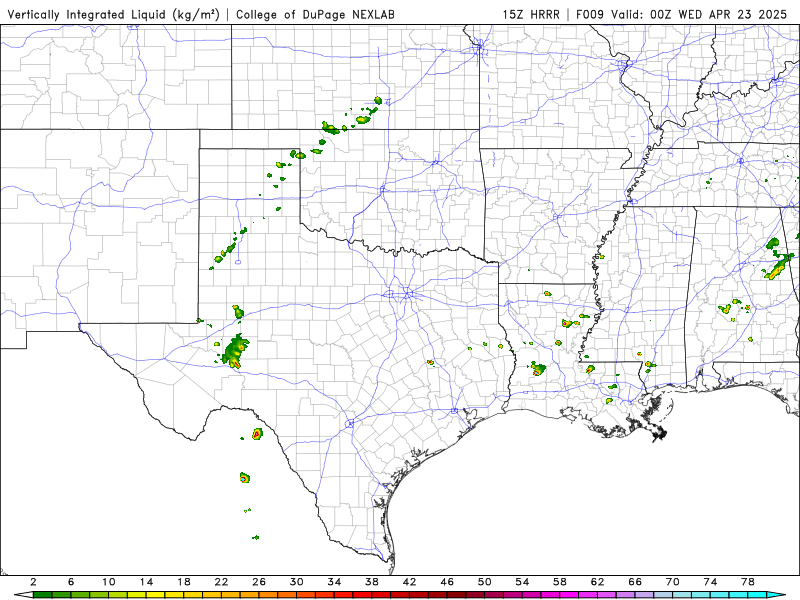Click the legend value 58

560,582
